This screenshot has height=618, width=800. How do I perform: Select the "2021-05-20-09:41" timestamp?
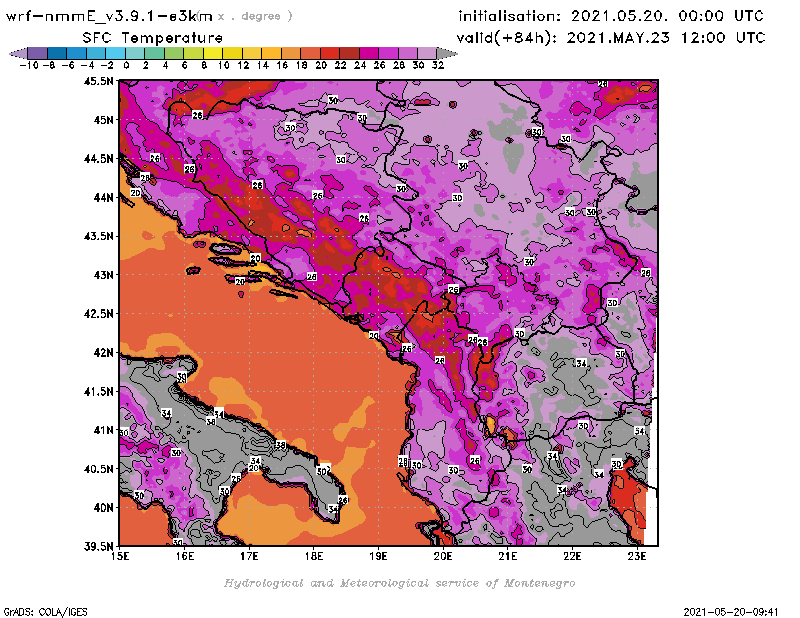pos(731,612)
